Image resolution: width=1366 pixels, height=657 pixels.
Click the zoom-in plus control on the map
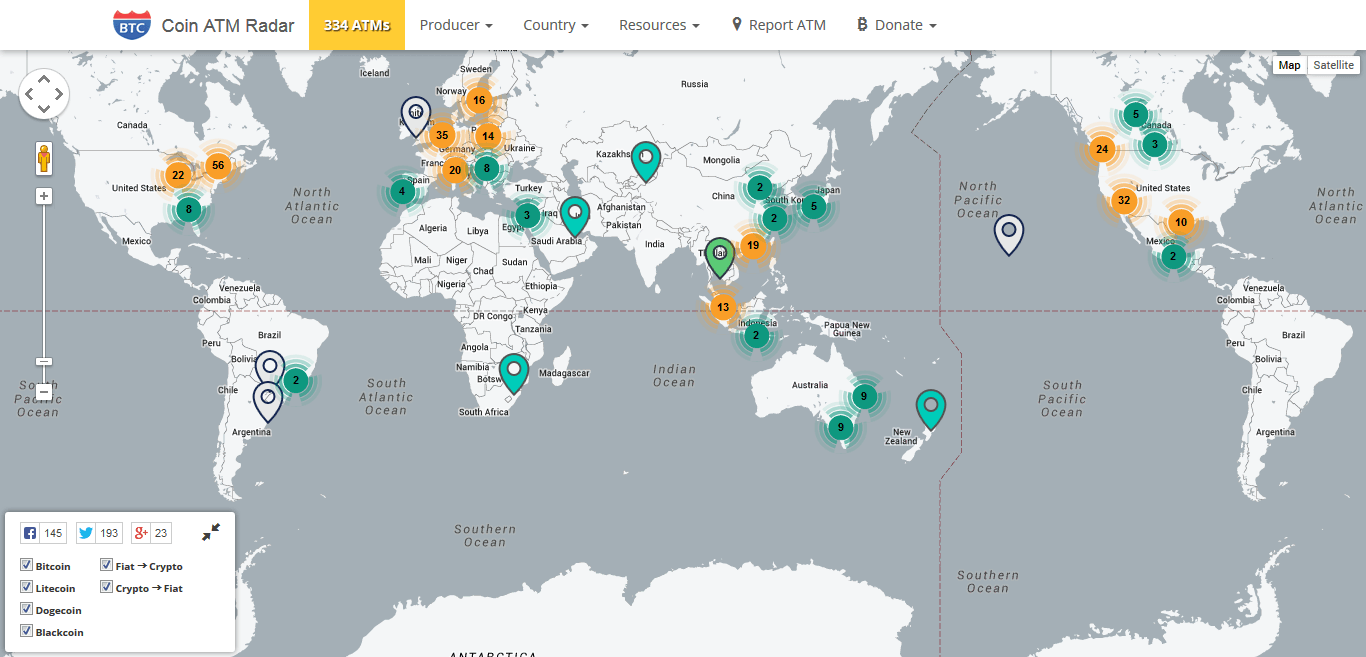tap(43, 195)
